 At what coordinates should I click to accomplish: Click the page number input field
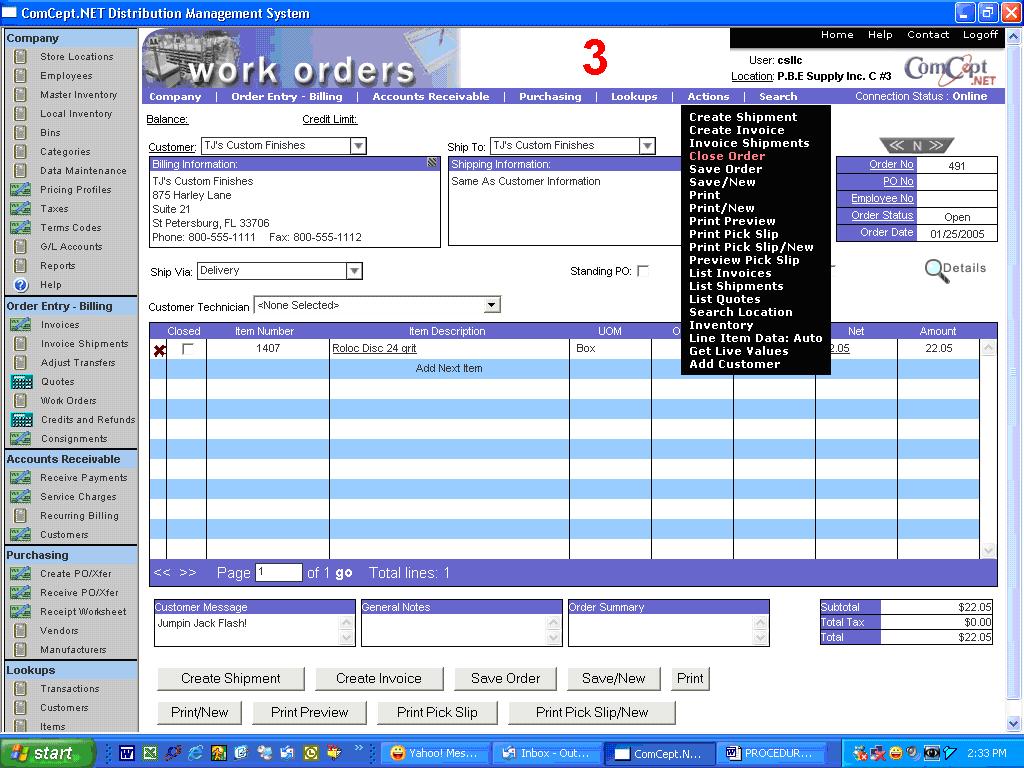coord(278,573)
